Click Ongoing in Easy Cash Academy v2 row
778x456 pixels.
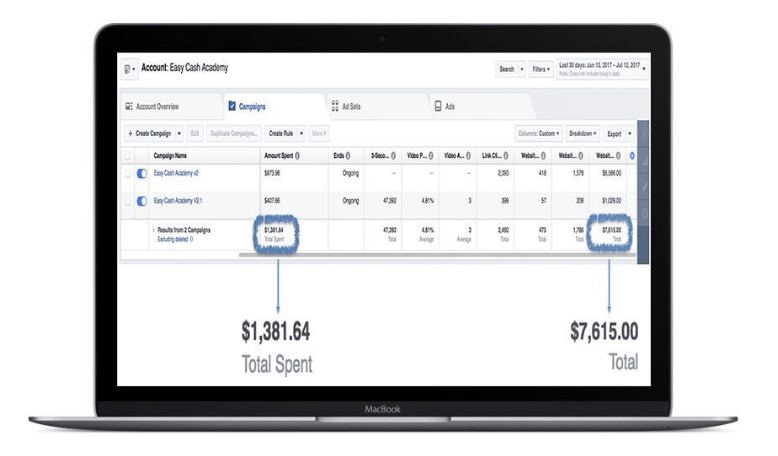click(350, 173)
